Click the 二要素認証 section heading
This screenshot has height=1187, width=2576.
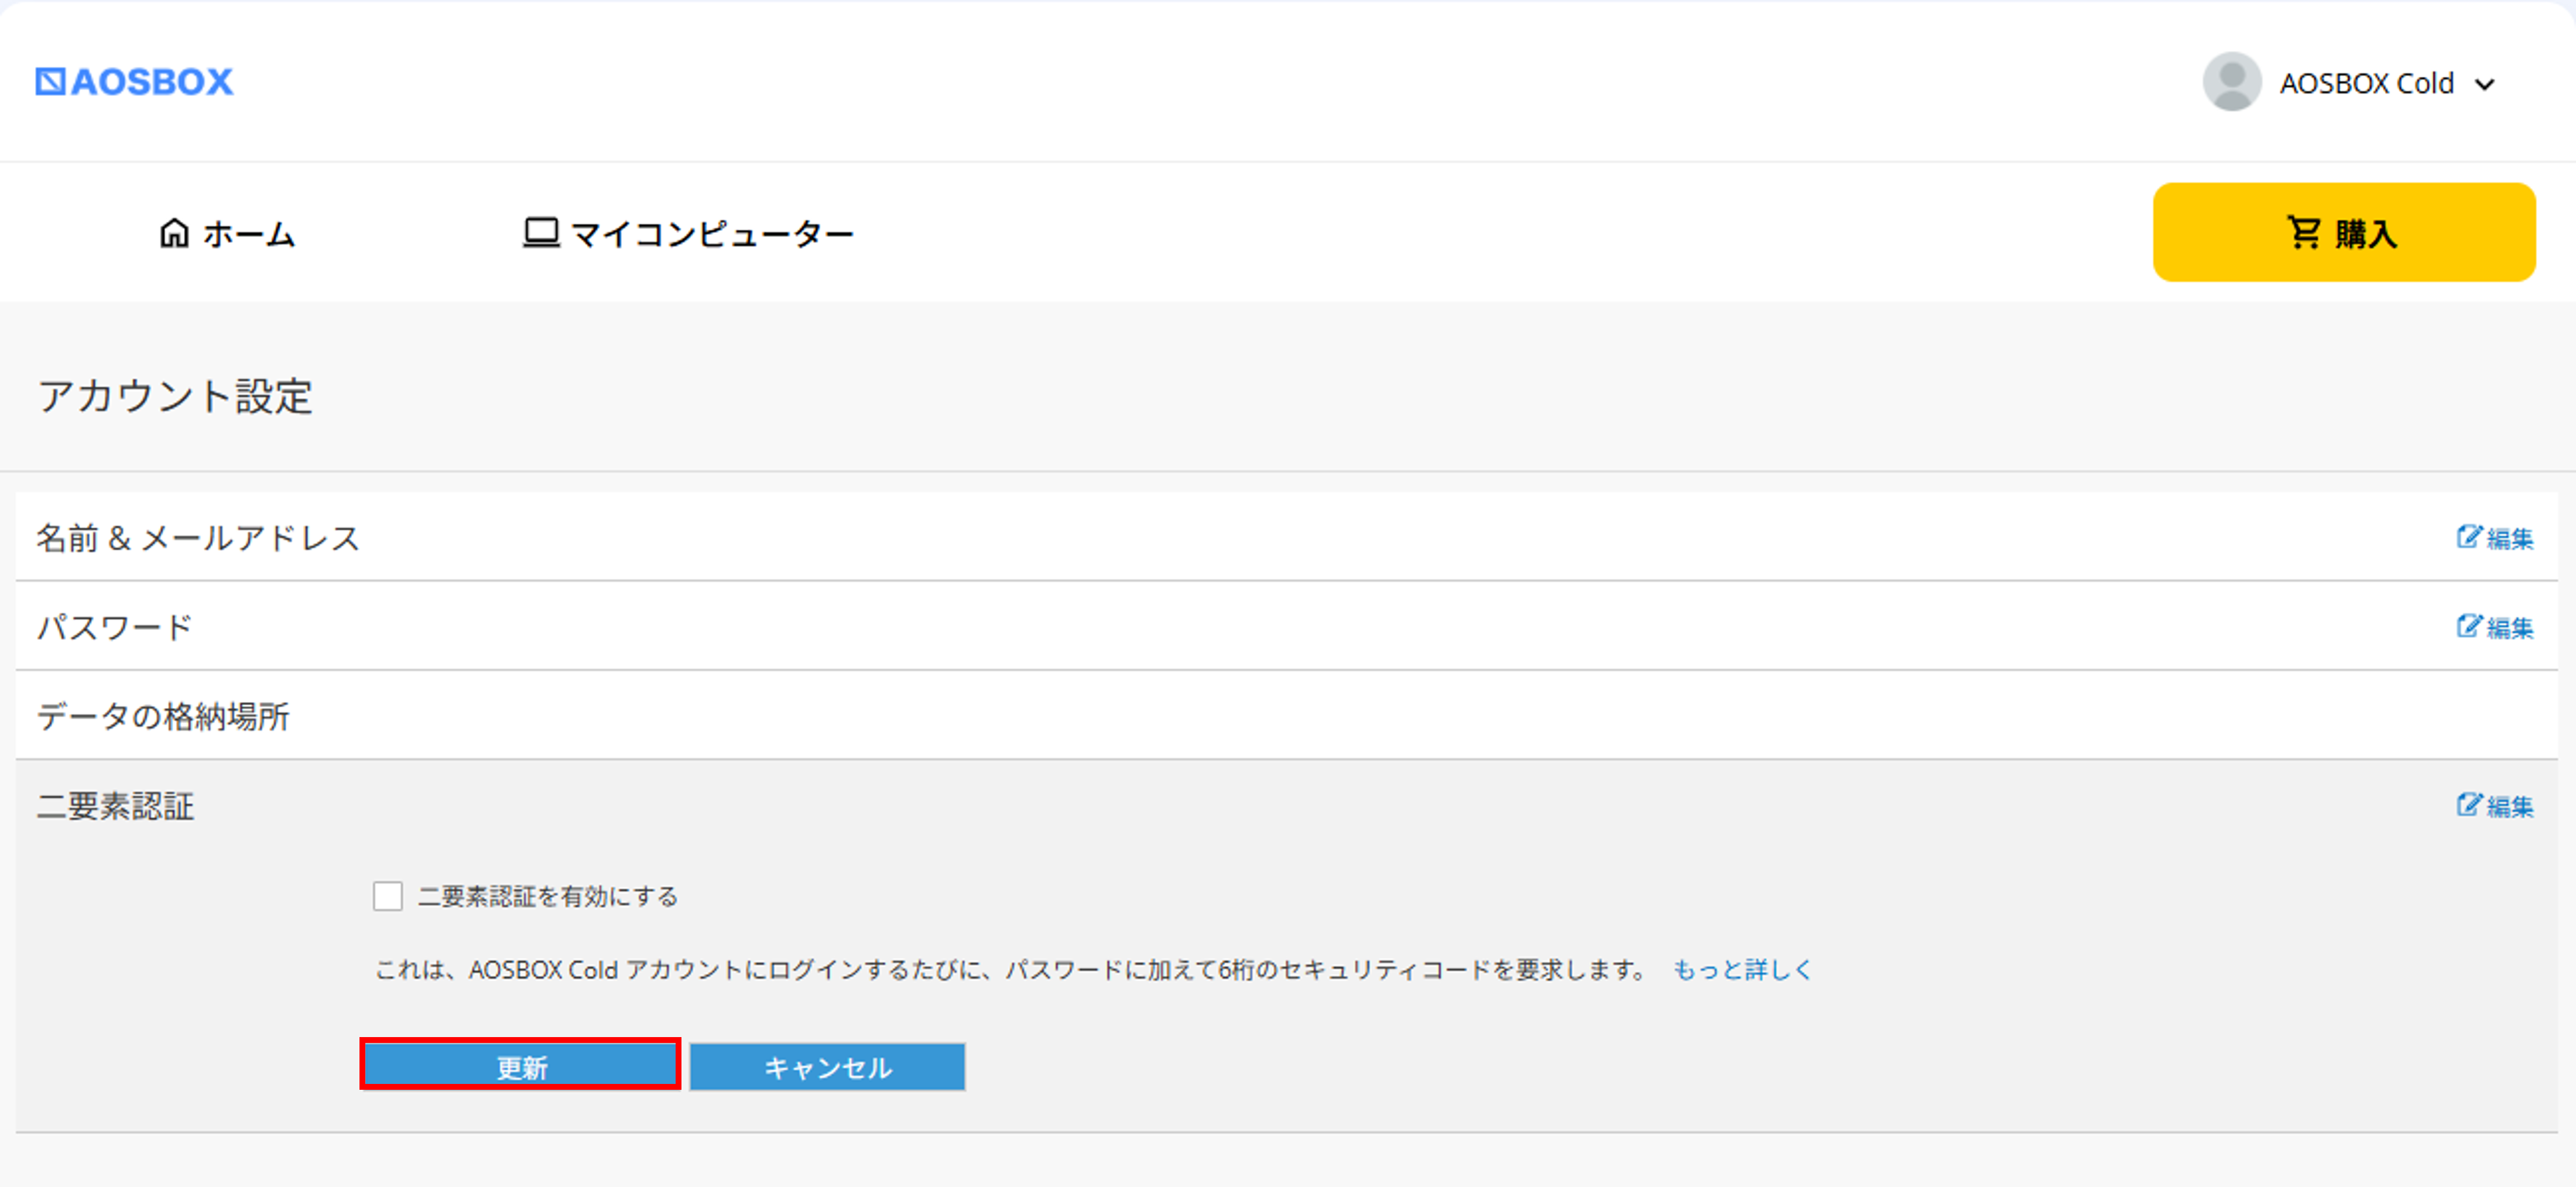pos(116,806)
